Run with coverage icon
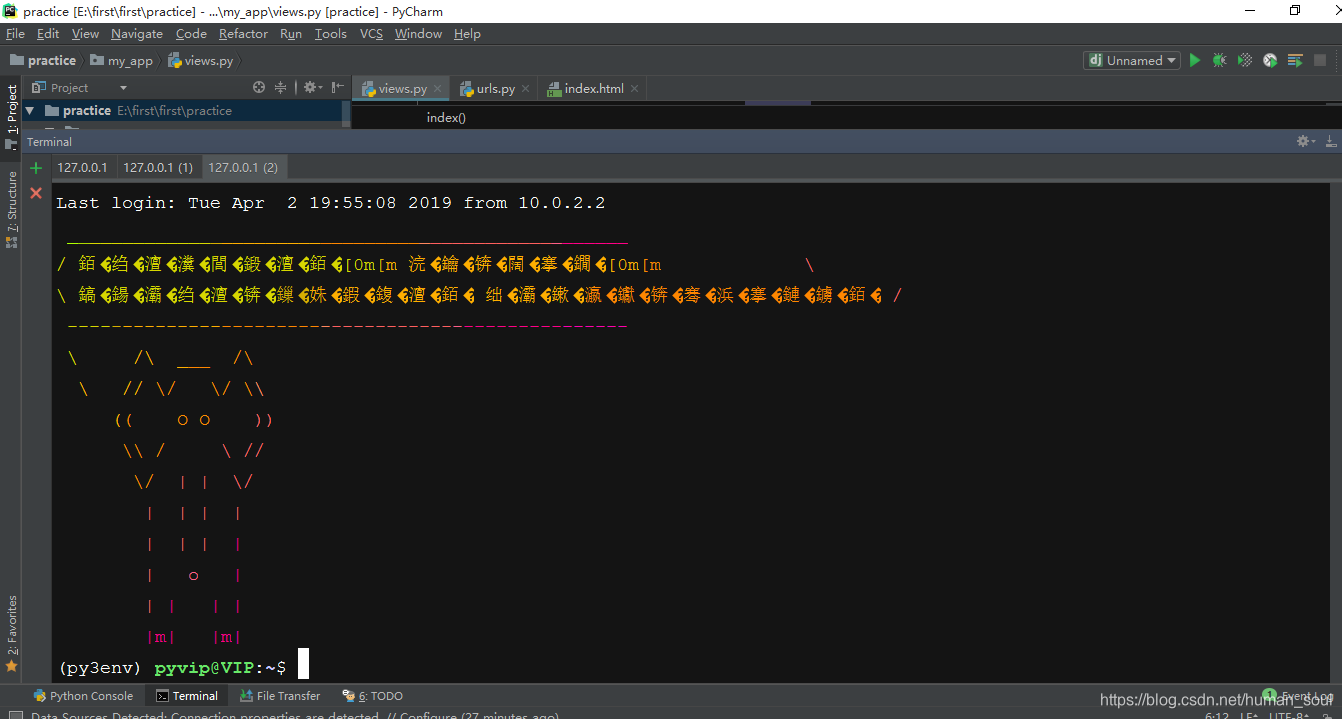 [x=1245, y=60]
